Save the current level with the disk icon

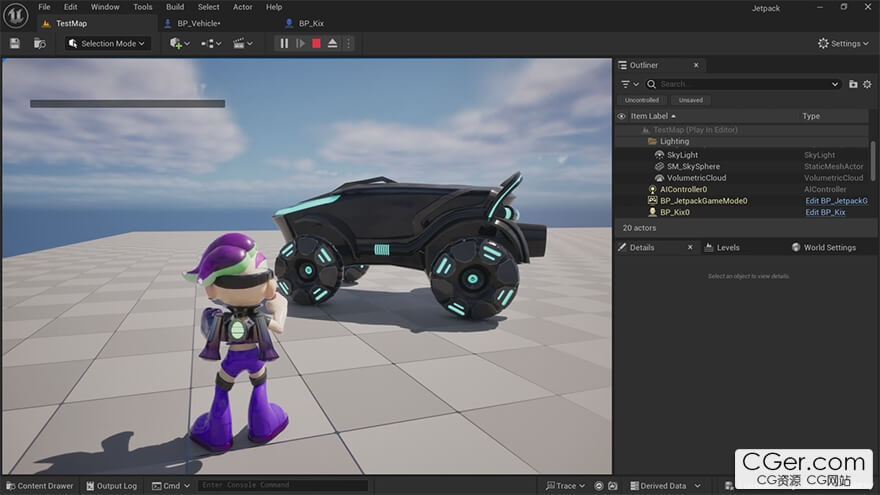15,43
